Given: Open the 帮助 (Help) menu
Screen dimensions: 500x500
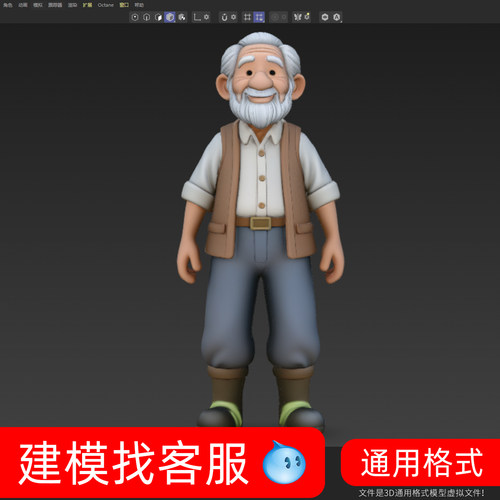Looking at the screenshot, I should (139, 5).
